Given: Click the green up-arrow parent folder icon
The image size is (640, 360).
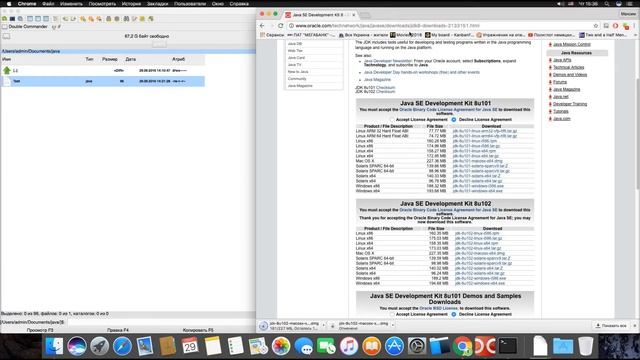Looking at the screenshot, I should pyautogui.click(x=7, y=70).
